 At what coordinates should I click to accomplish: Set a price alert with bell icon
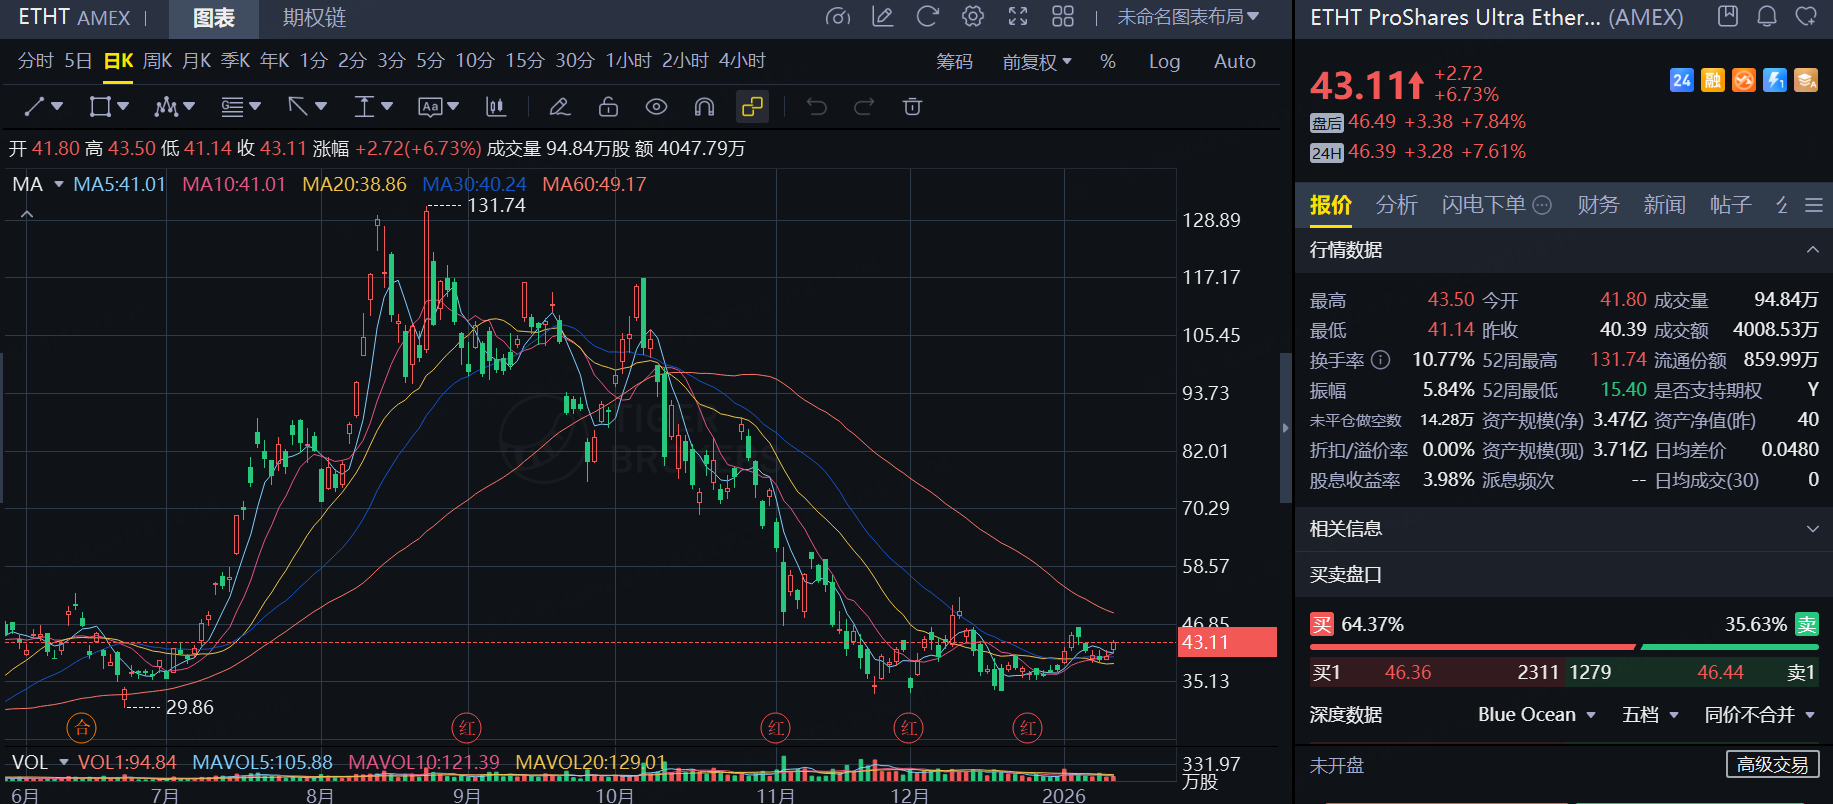[1767, 16]
